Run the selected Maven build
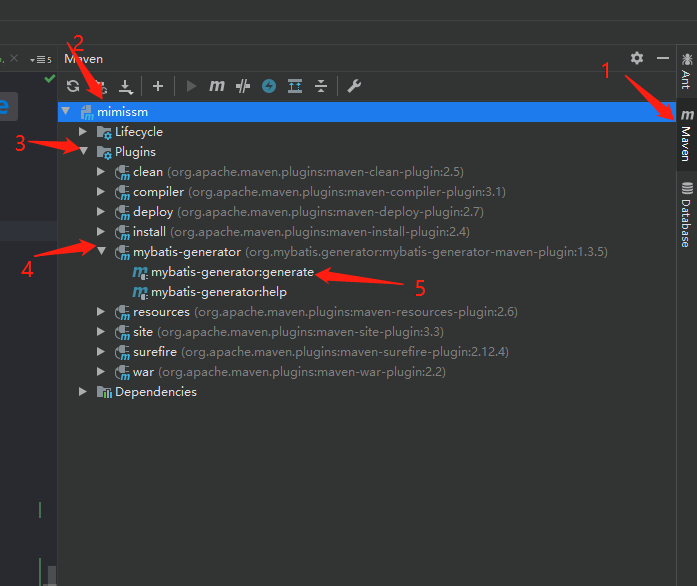697x586 pixels. coord(191,86)
